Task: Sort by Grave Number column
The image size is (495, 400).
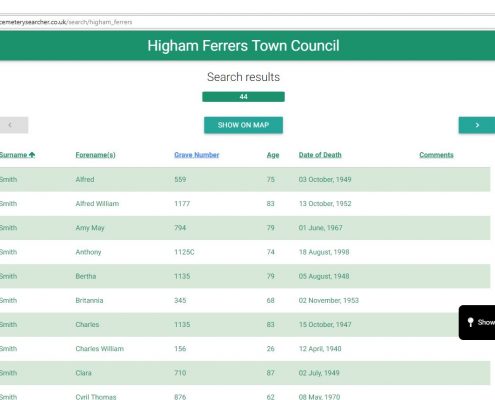Action: coord(197,155)
